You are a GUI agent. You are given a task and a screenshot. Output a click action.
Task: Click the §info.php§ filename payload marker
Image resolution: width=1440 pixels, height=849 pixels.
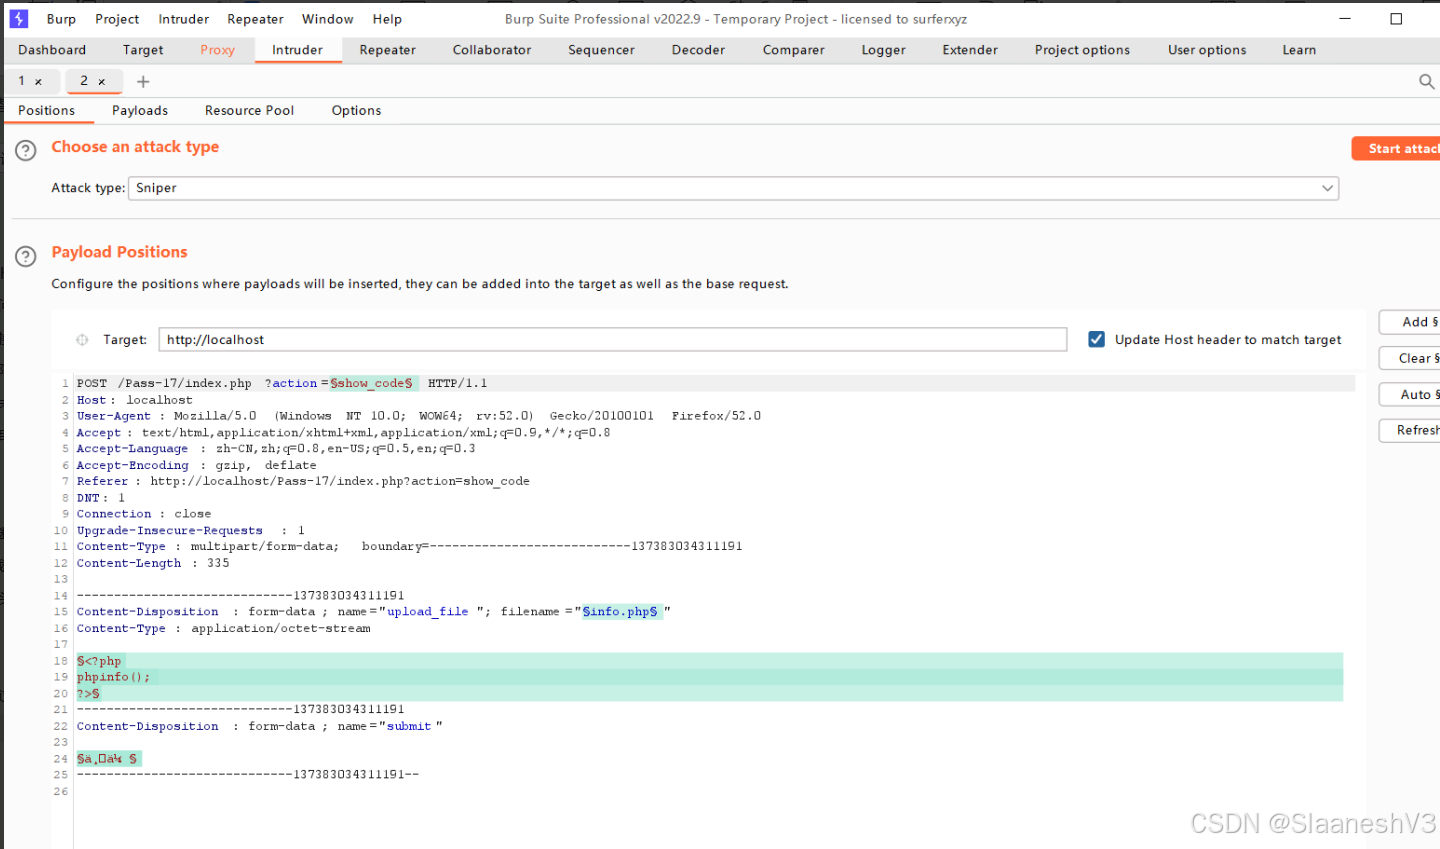pyautogui.click(x=620, y=611)
